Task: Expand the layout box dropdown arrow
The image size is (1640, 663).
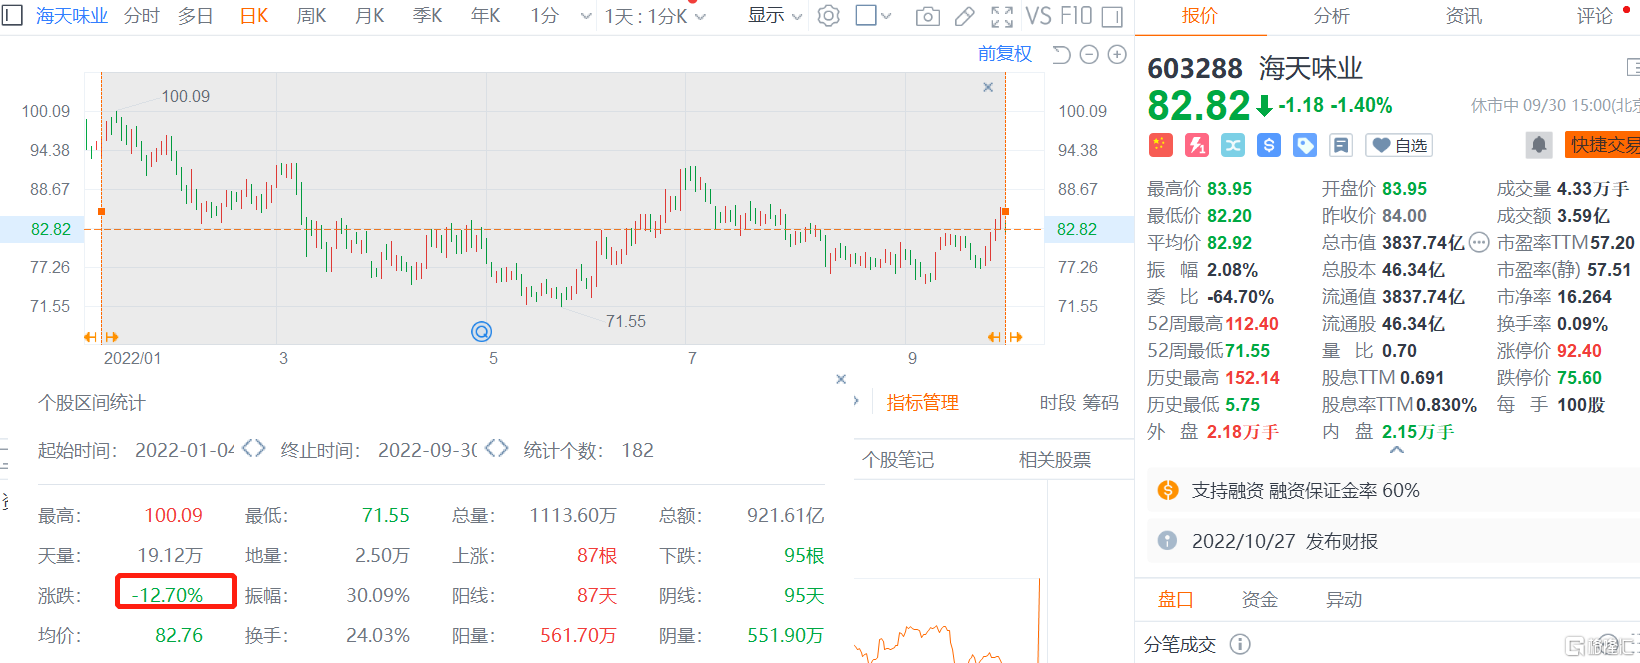Action: click(887, 17)
